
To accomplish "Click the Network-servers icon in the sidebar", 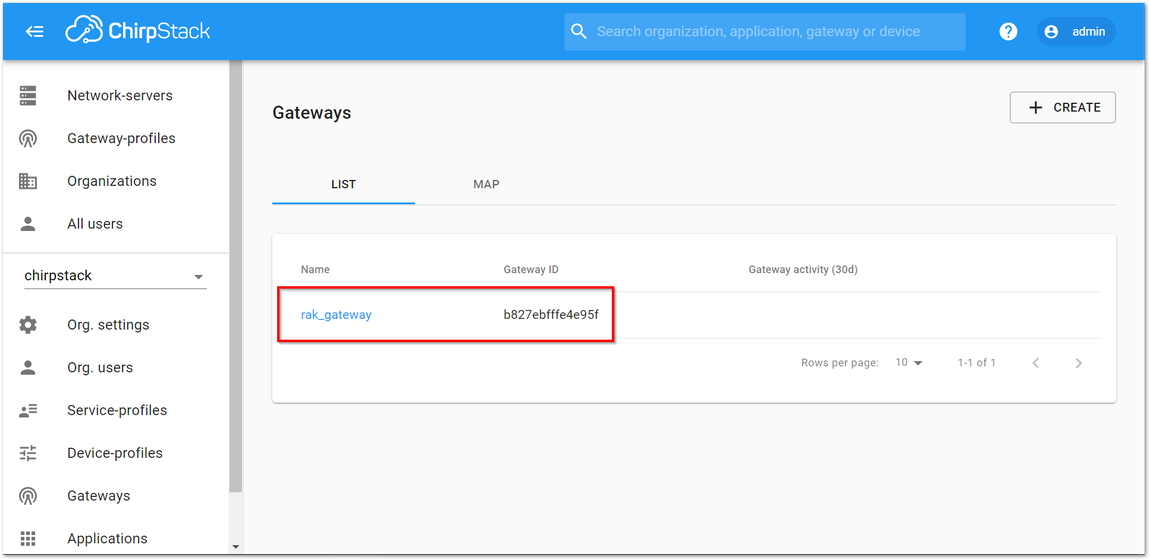I will pyautogui.click(x=28, y=96).
